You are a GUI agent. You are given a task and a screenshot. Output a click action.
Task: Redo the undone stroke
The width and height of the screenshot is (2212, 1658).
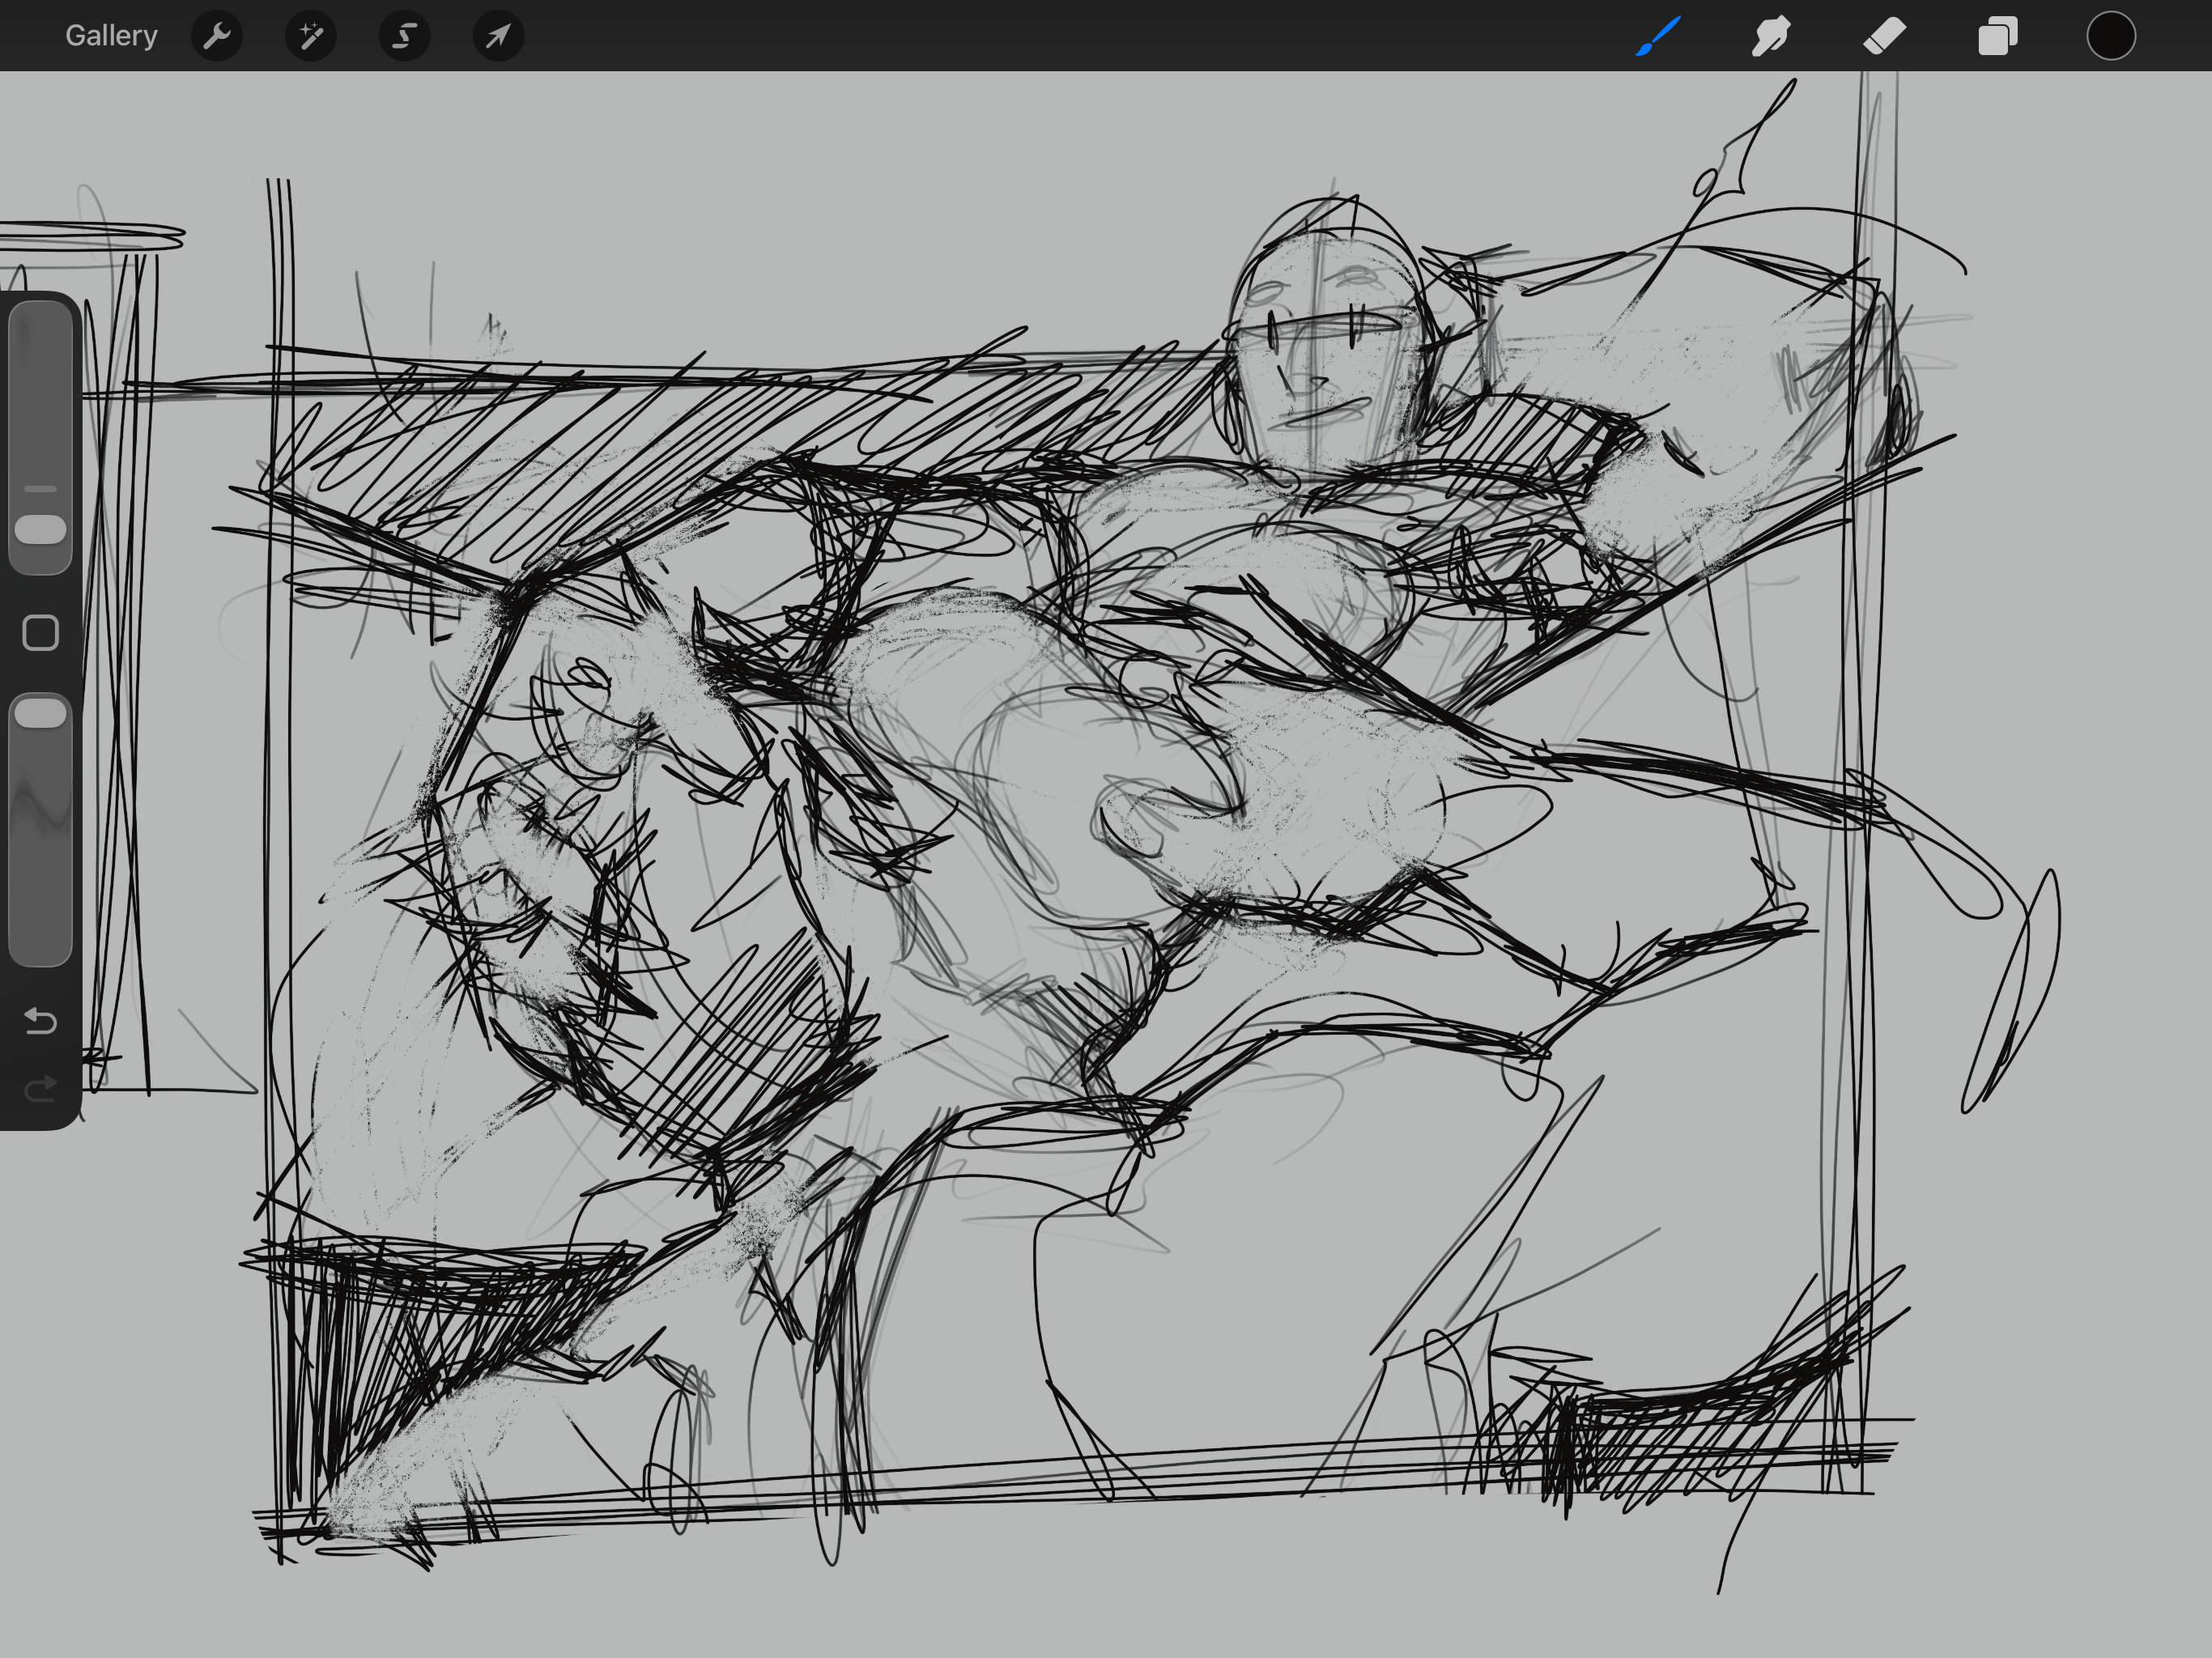[x=41, y=1088]
